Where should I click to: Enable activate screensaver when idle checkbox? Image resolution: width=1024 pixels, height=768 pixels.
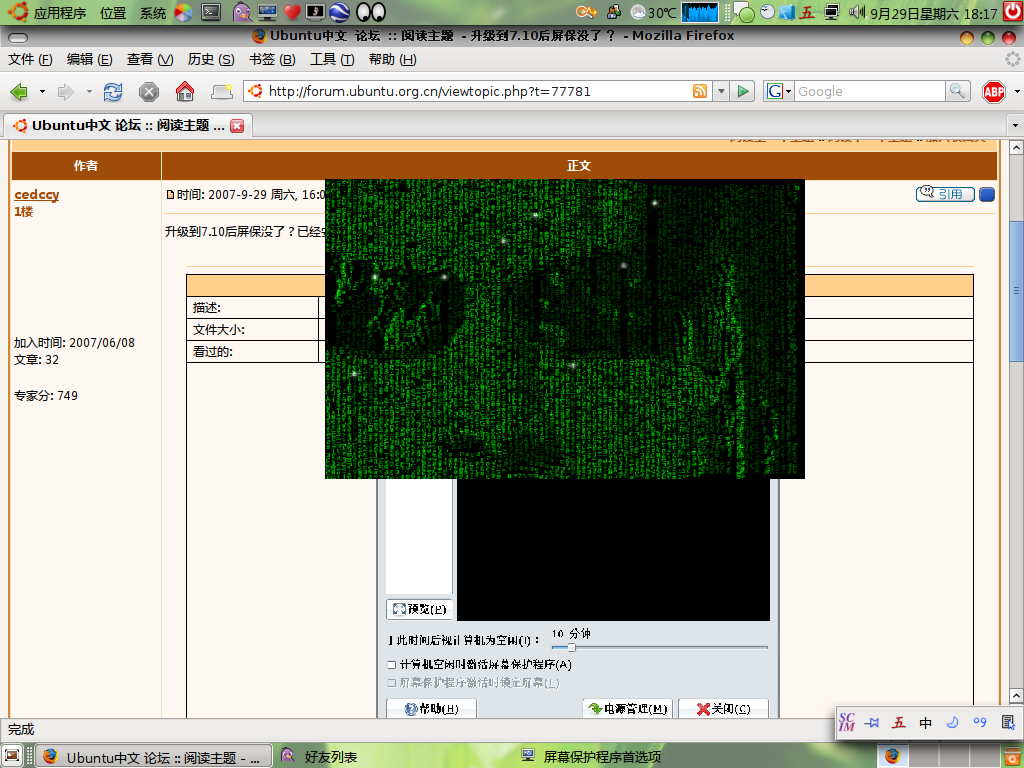[392, 665]
